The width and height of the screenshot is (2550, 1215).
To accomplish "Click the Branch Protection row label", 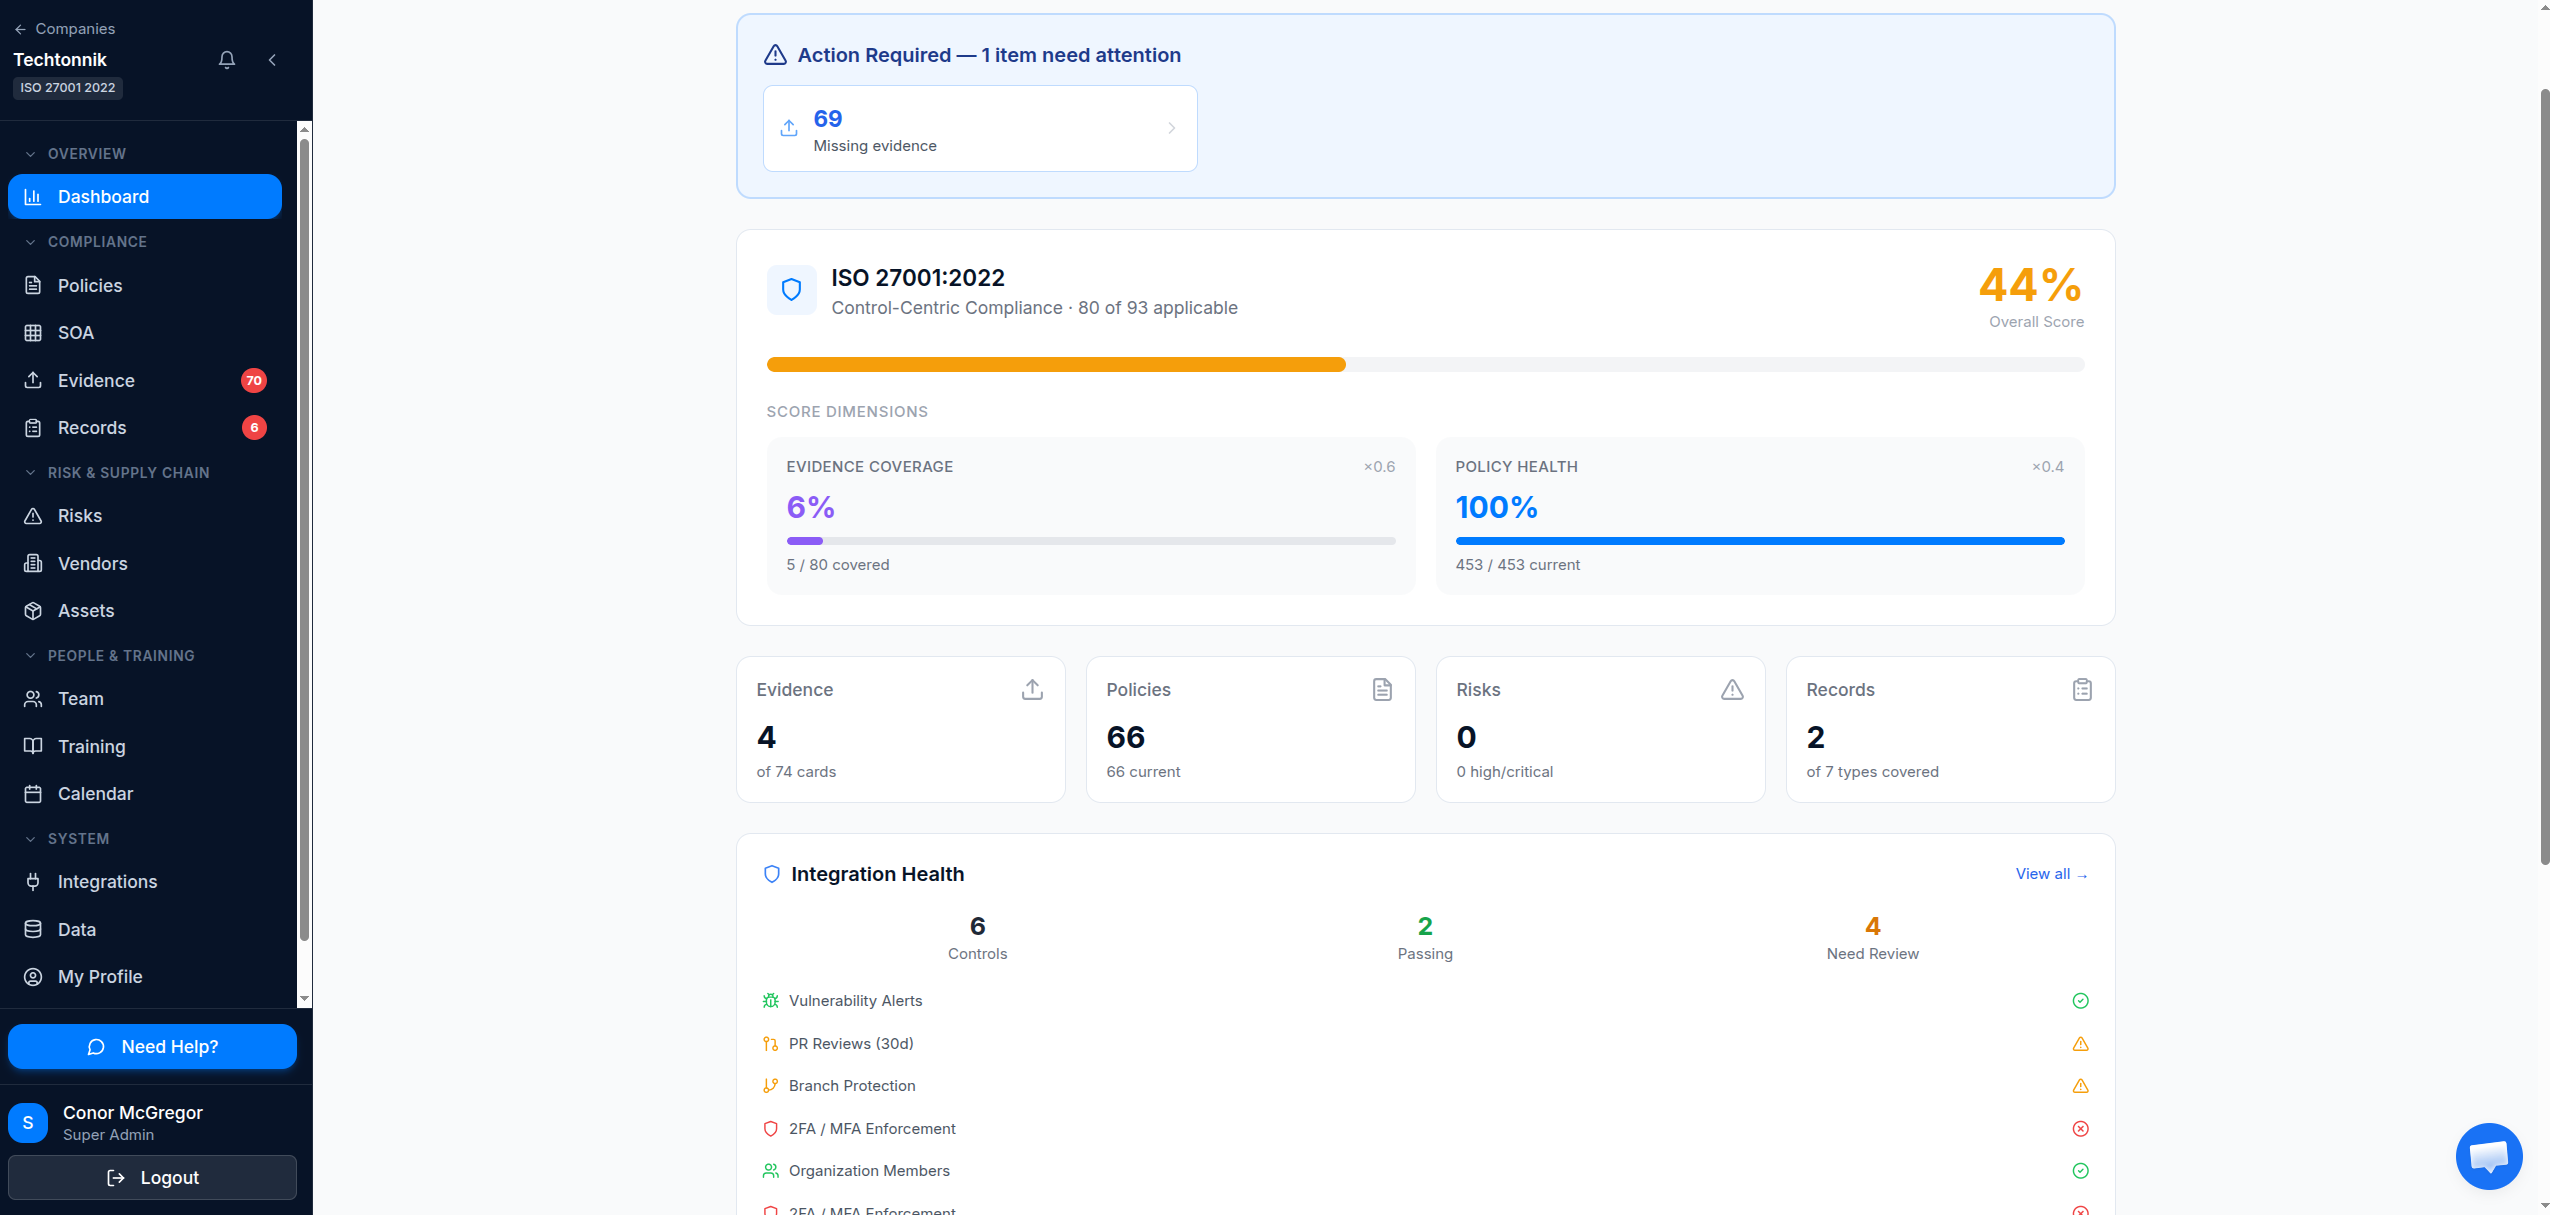I will pyautogui.click(x=852, y=1086).
